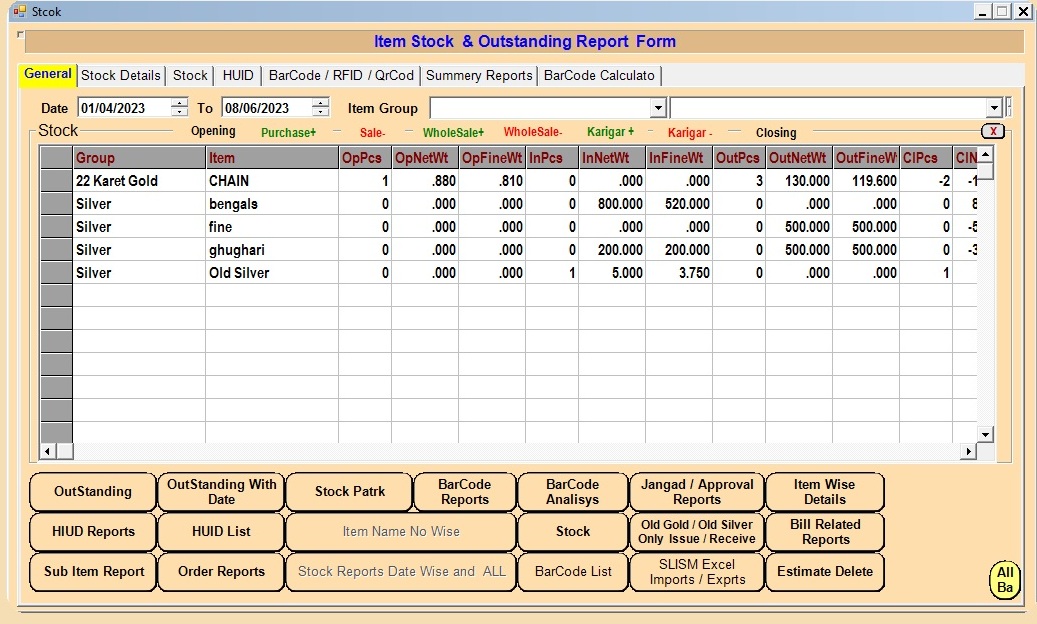1037x624 pixels.
Task: Go to the Summery Reports tab
Action: [479, 75]
